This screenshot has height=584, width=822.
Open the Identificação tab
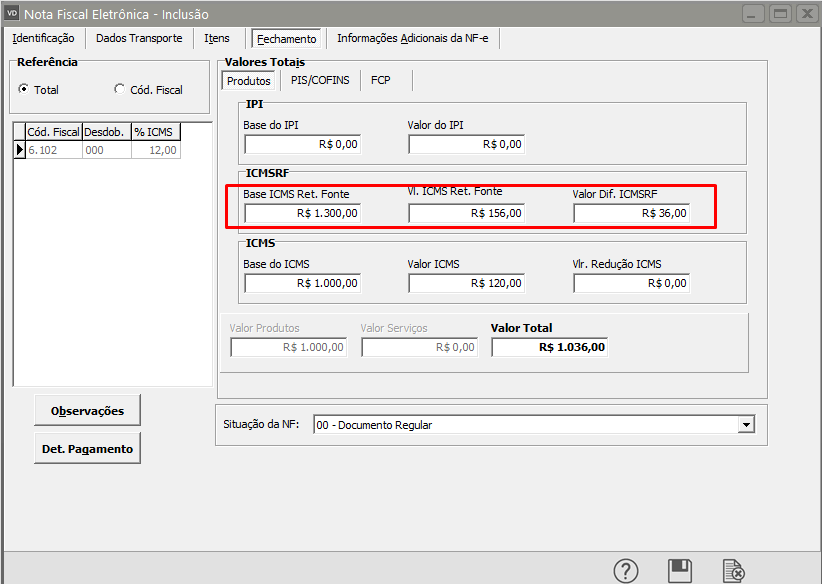[43, 38]
